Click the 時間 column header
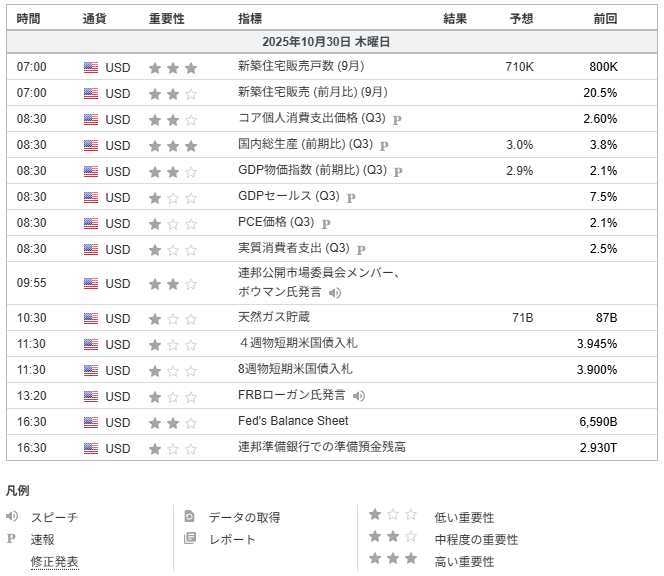 coord(29,19)
